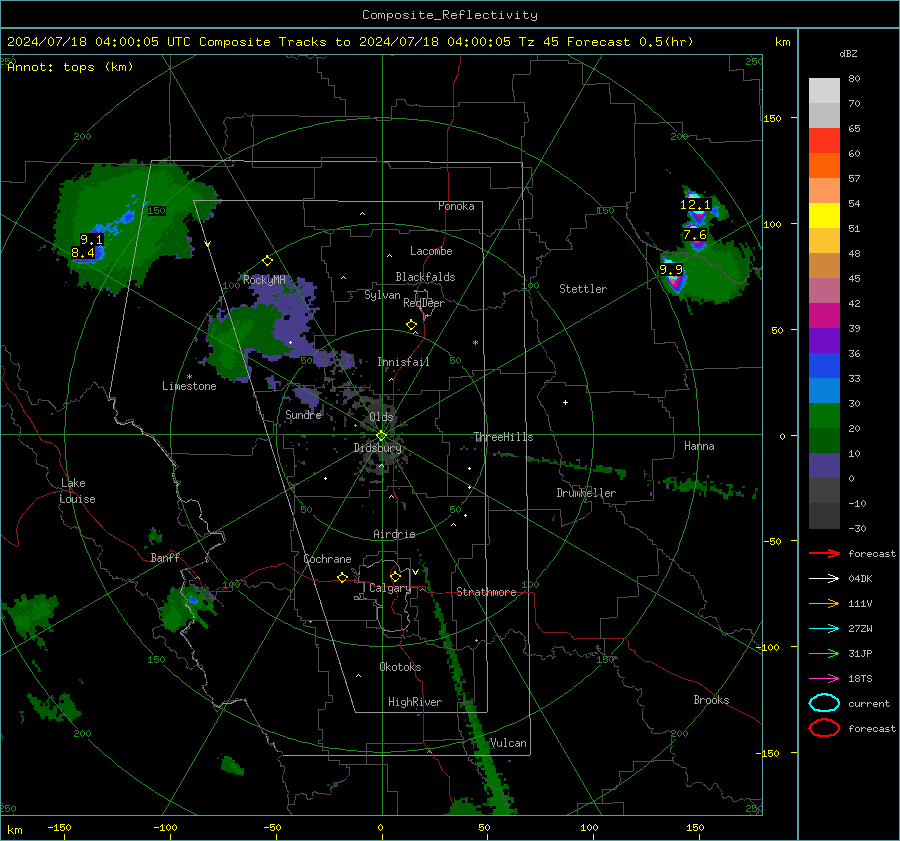Click the red forecast arrow in legend
Image resolution: width=900 pixels, height=841 pixels.
pos(824,553)
